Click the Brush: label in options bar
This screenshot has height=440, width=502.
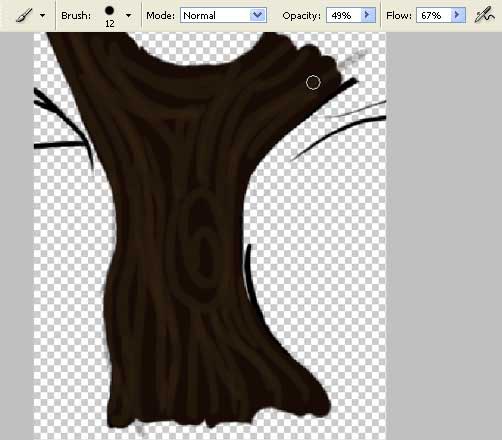[76, 16]
